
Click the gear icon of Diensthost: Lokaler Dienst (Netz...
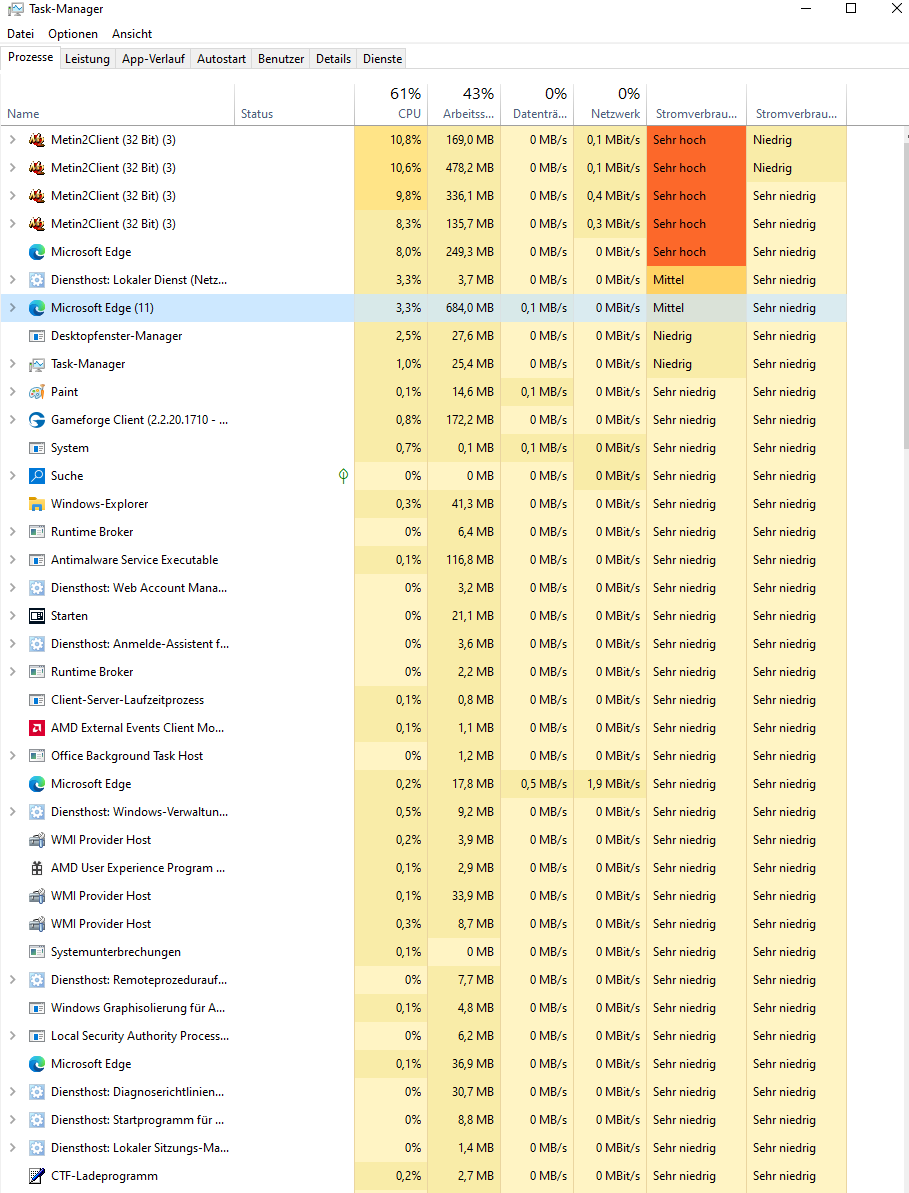point(37,280)
